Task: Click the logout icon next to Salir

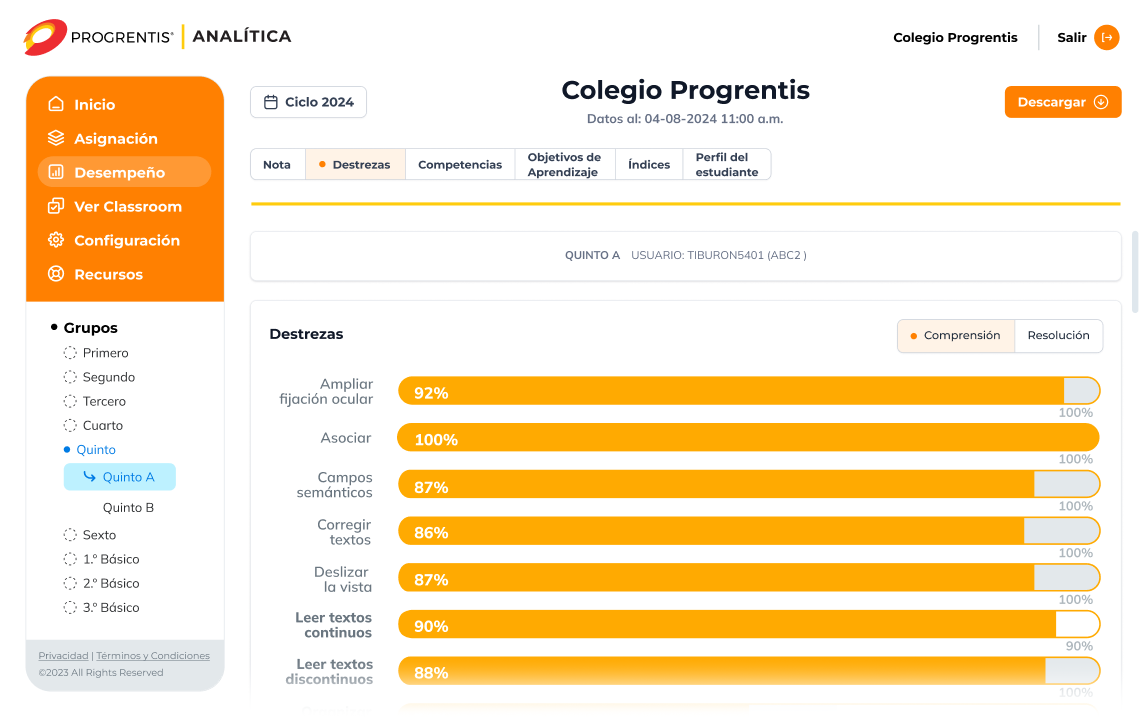Action: click(1107, 37)
